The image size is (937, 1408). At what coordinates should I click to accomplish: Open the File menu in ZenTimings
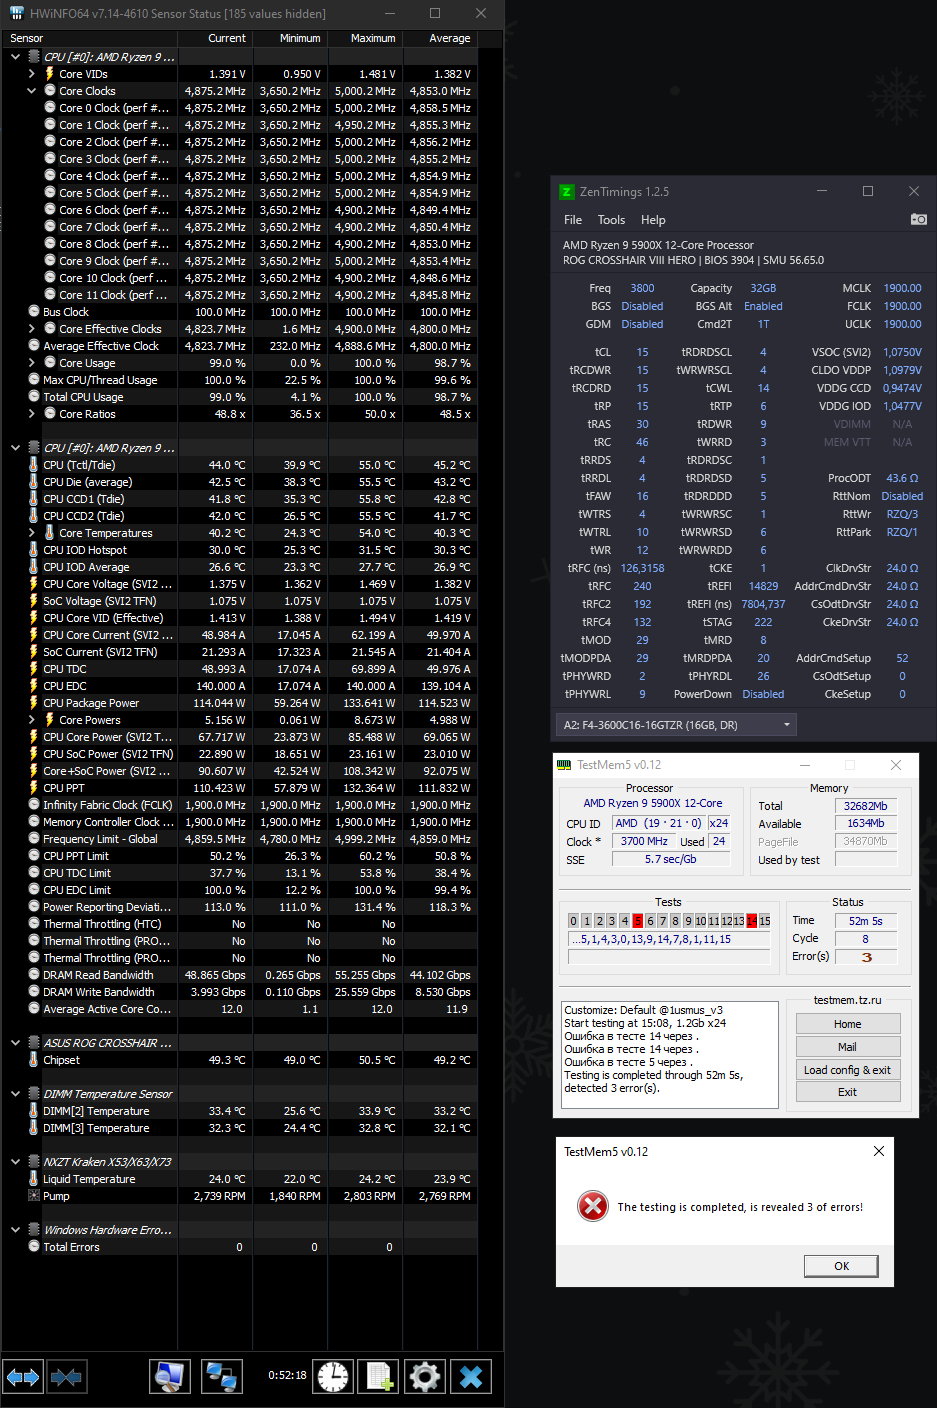(573, 220)
